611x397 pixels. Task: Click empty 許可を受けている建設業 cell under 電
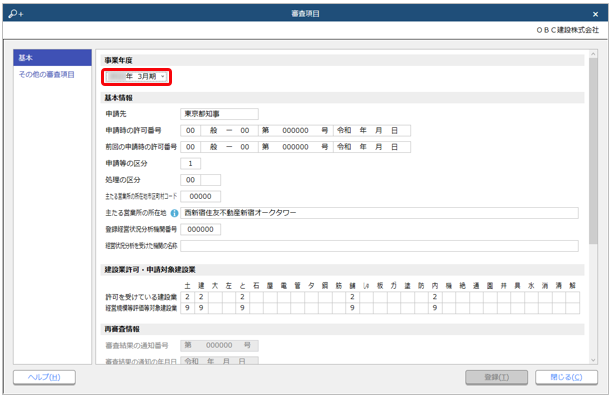[x=284, y=297]
